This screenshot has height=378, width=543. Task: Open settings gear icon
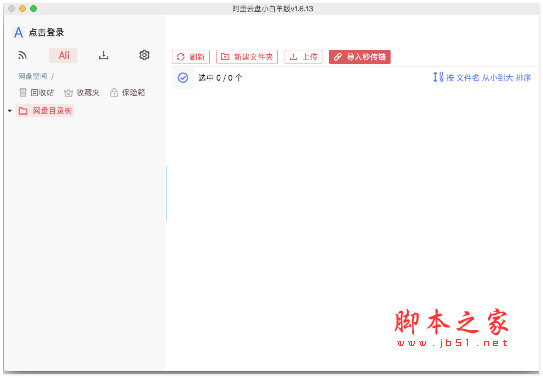pyautogui.click(x=144, y=55)
